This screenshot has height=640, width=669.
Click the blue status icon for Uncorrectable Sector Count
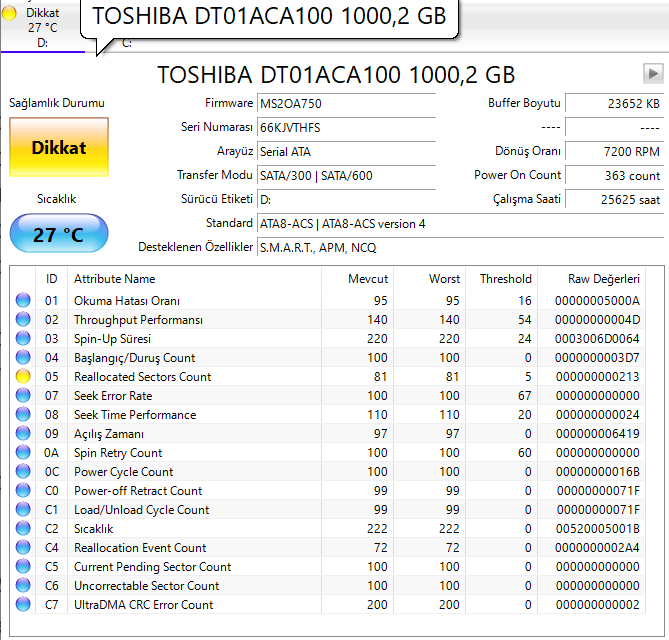click(23, 585)
